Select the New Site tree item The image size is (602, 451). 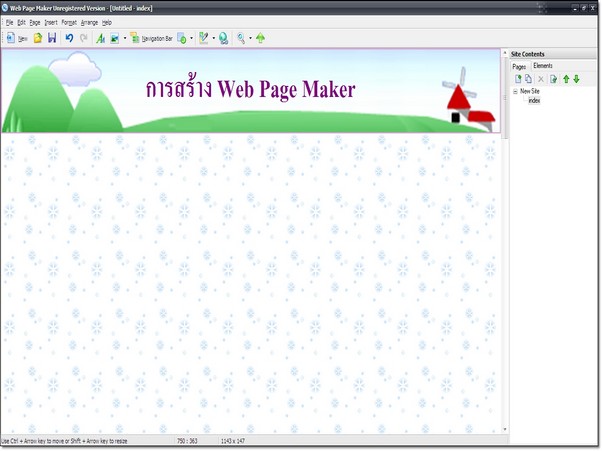tap(529, 91)
